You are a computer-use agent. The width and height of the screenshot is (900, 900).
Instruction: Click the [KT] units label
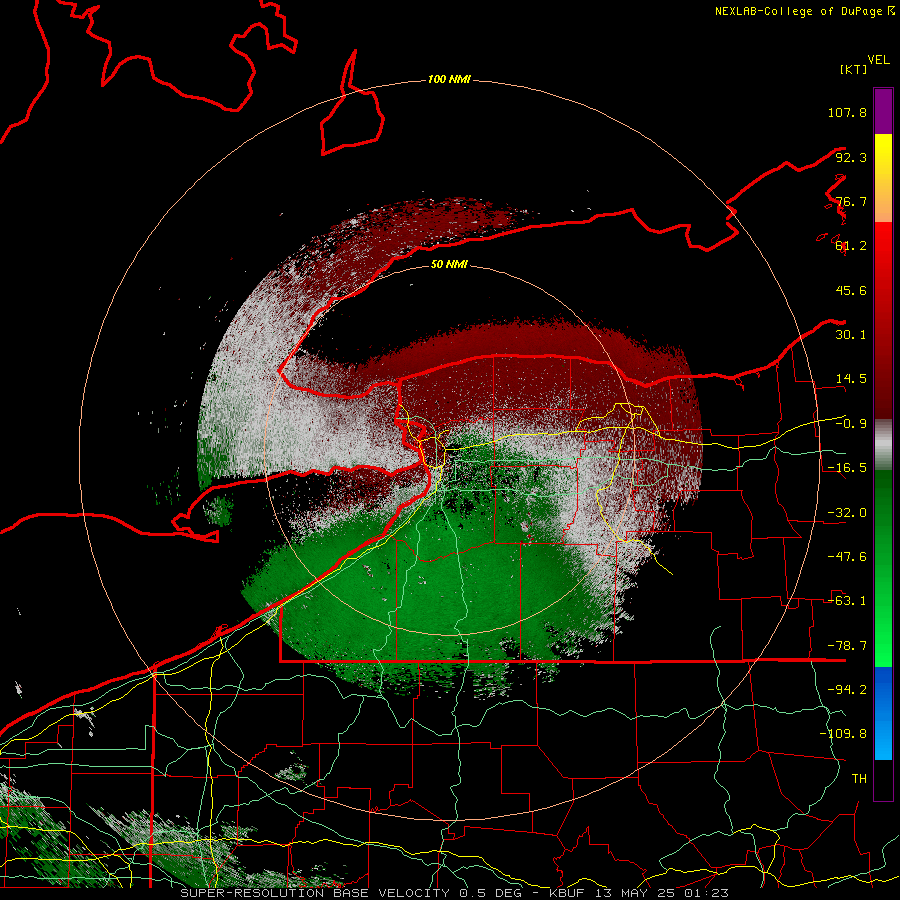[x=854, y=69]
